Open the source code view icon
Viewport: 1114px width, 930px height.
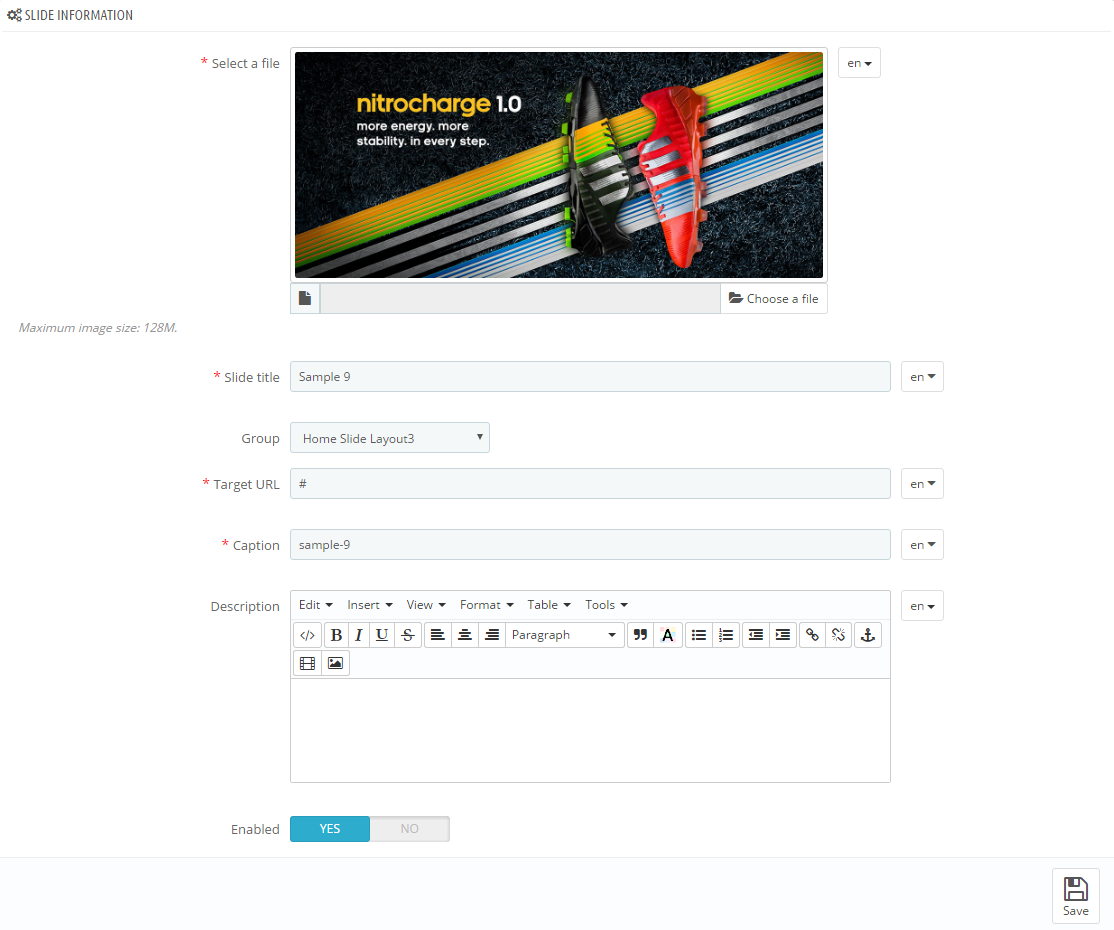click(x=307, y=635)
